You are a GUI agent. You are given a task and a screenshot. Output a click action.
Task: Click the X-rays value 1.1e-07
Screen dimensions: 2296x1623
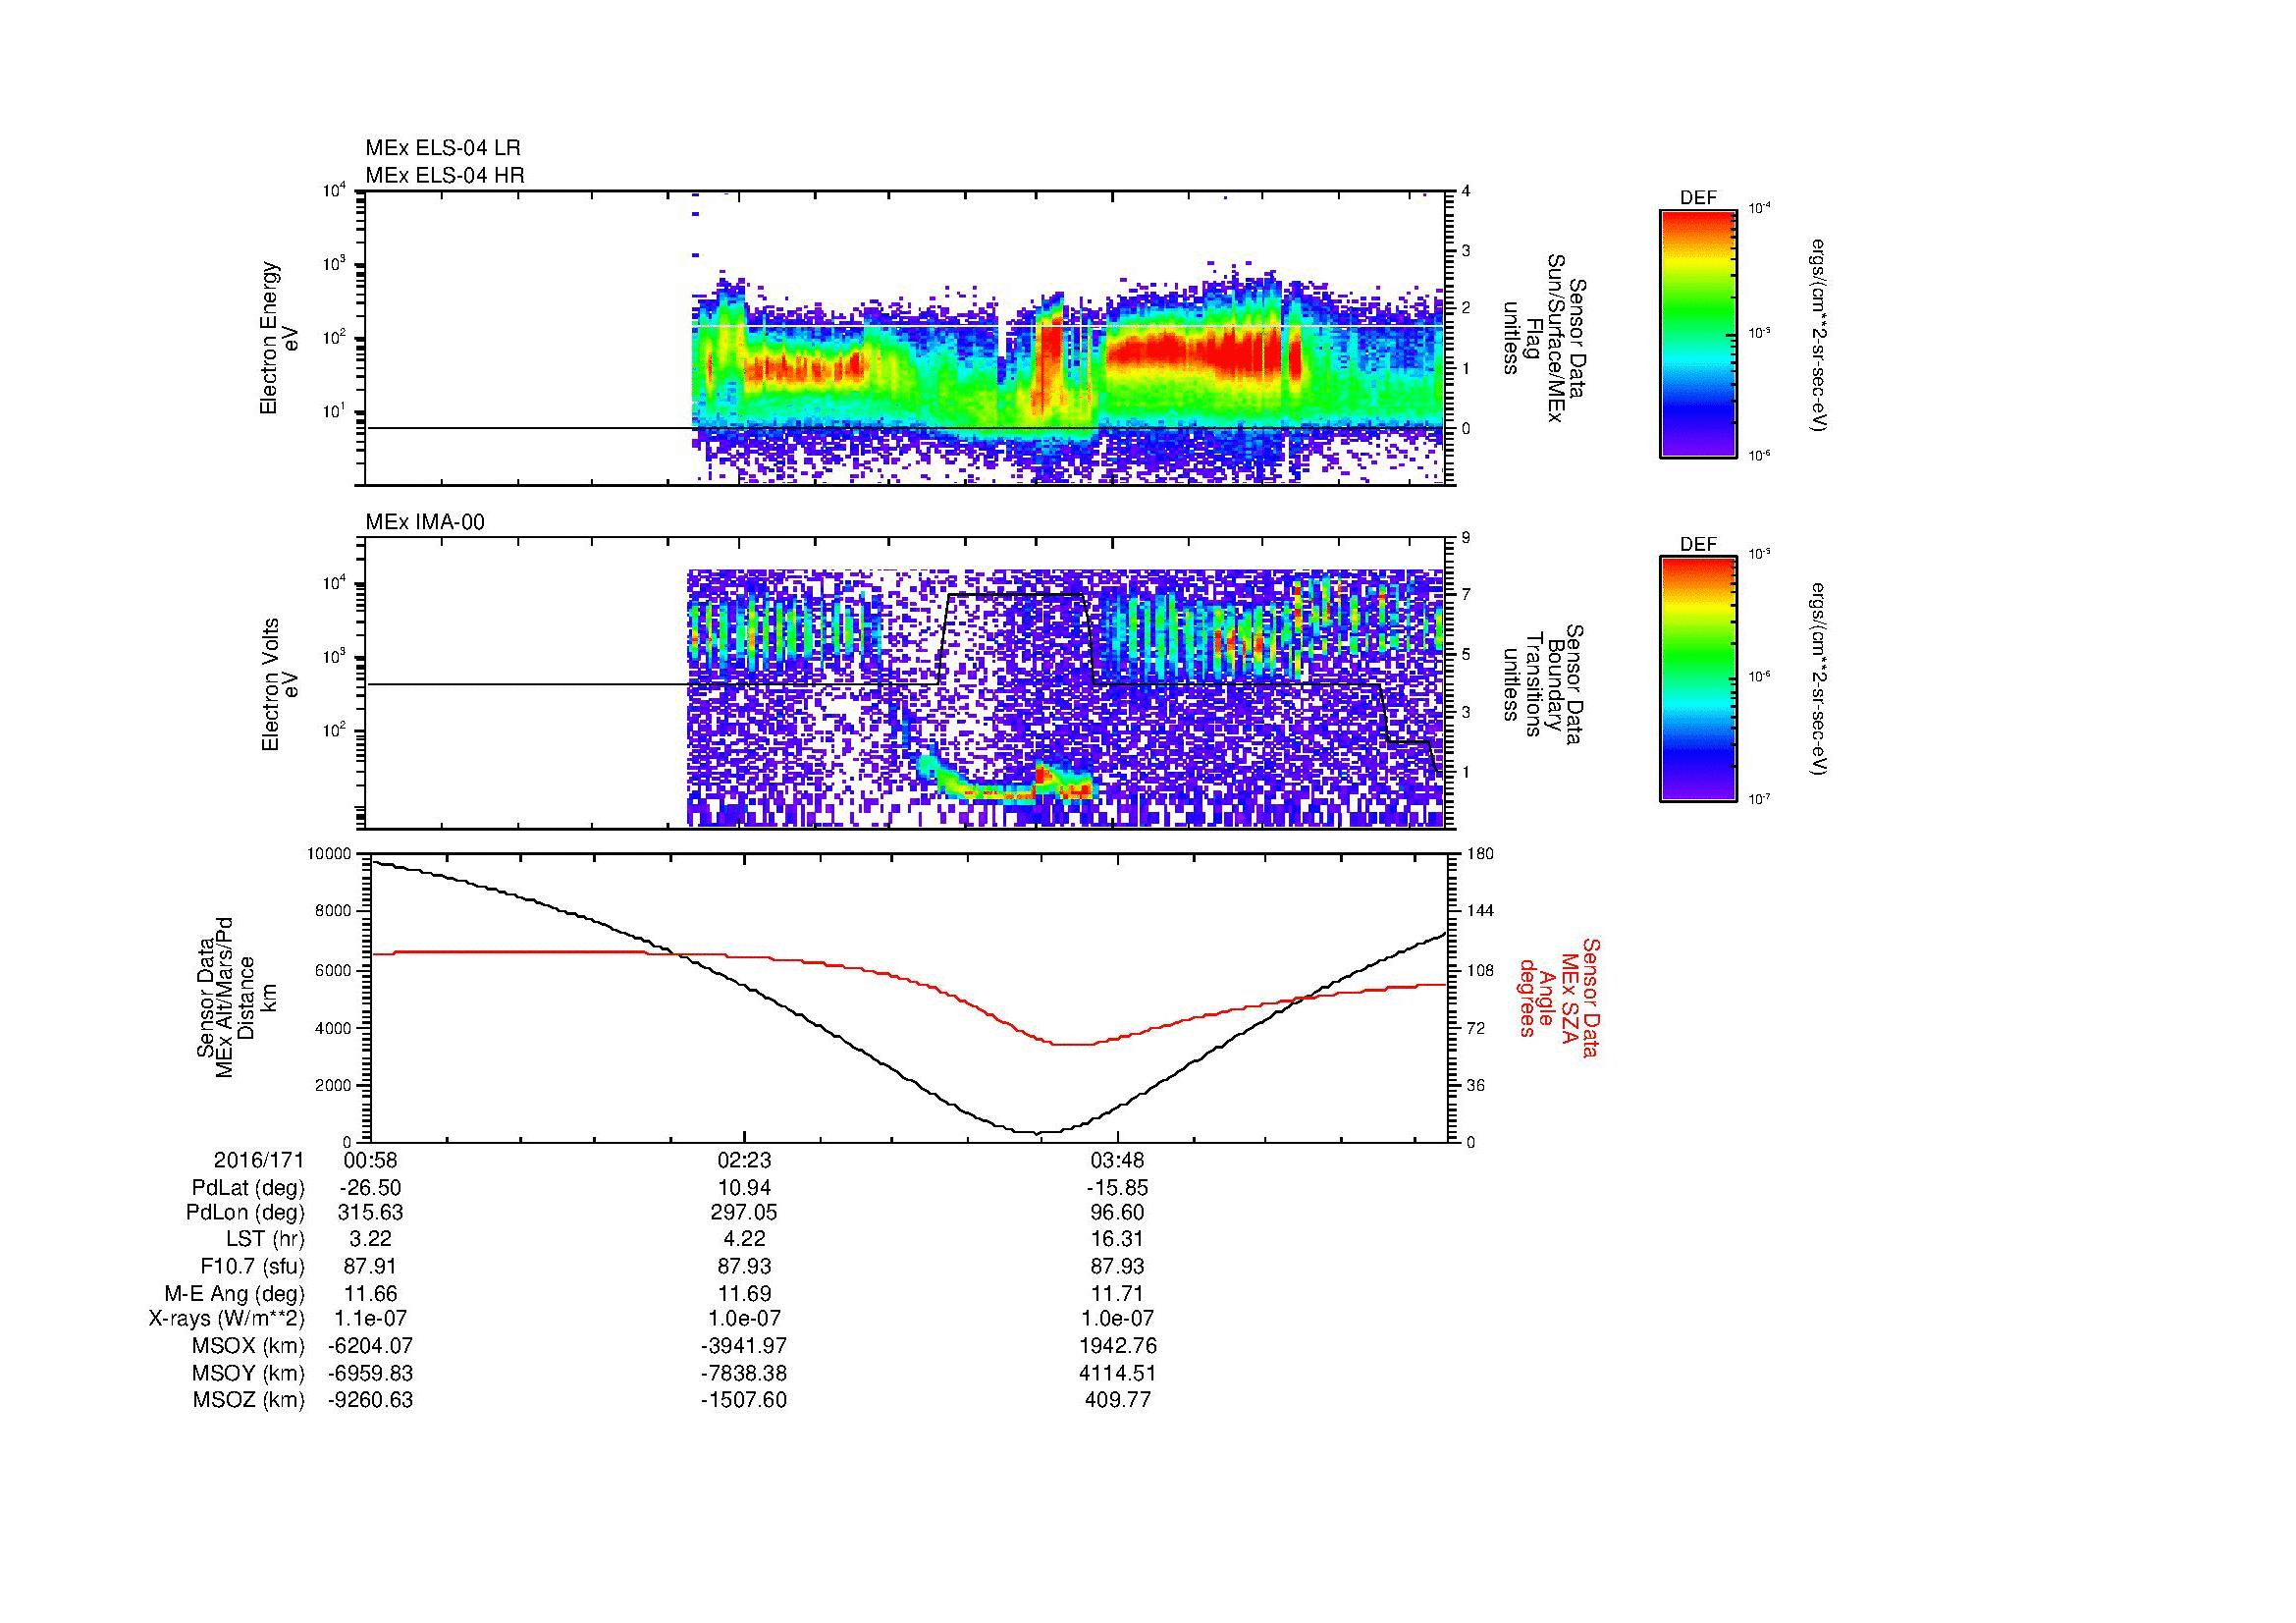(x=370, y=1319)
